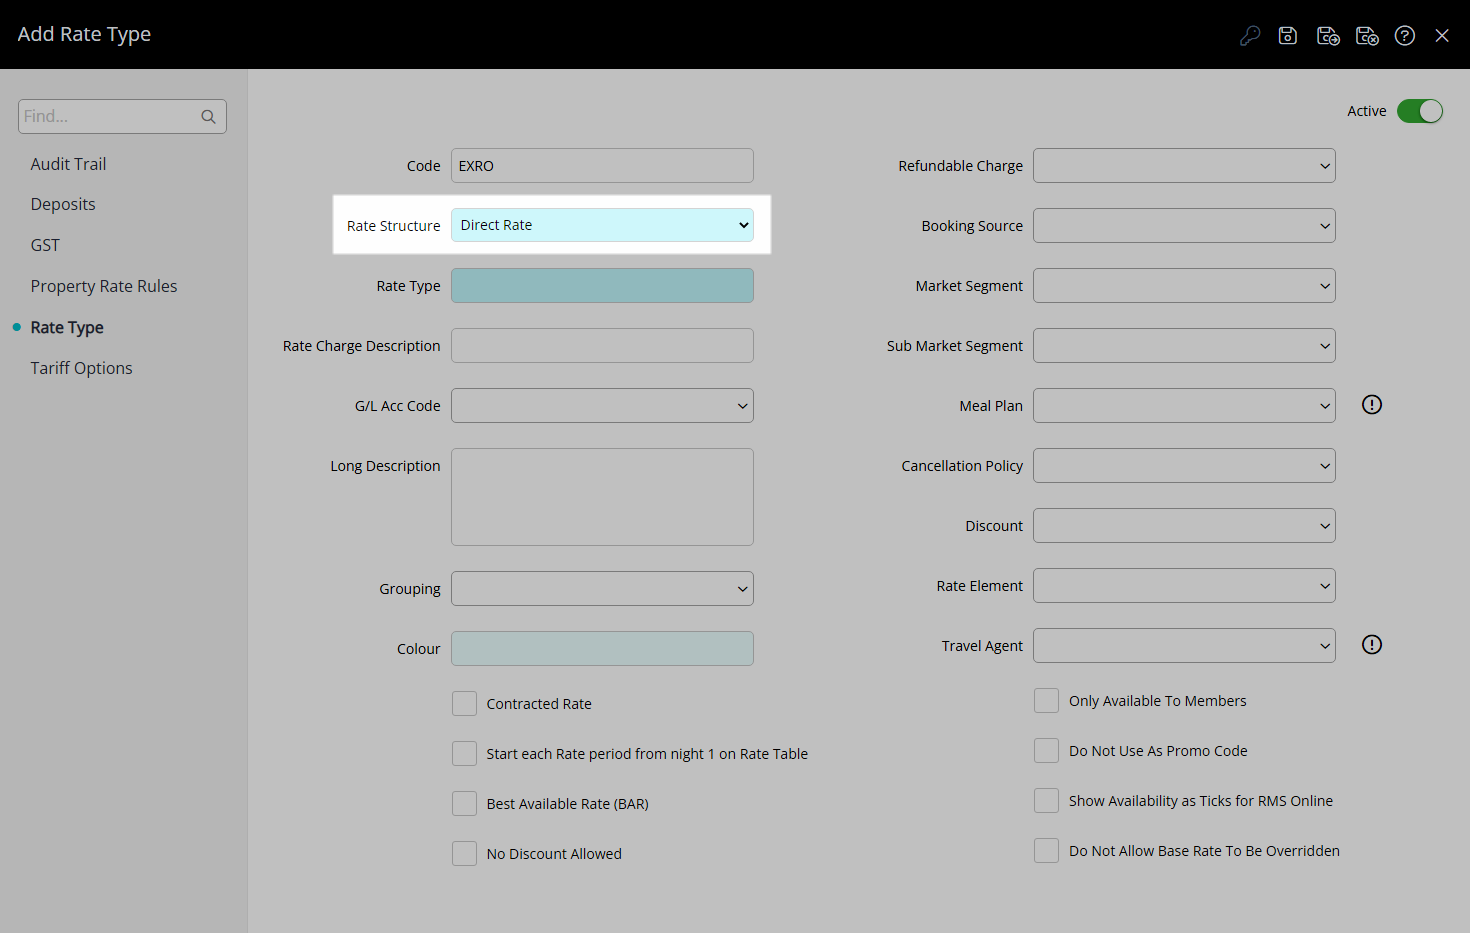Expand the Meal Plan dropdown

1184,406
